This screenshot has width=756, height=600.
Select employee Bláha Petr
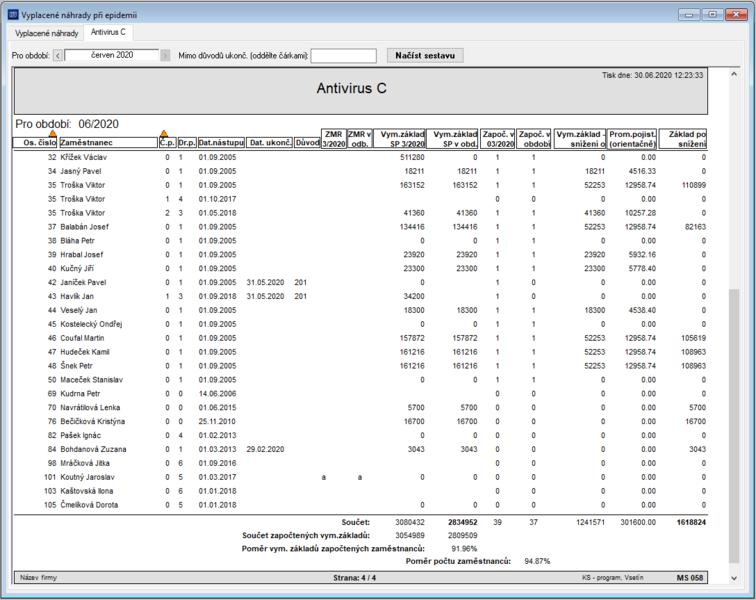[x=78, y=241]
